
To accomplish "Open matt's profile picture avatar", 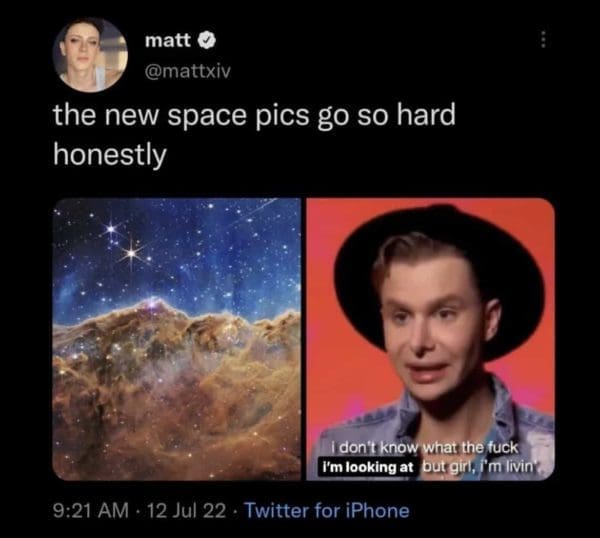I will 90,55.
